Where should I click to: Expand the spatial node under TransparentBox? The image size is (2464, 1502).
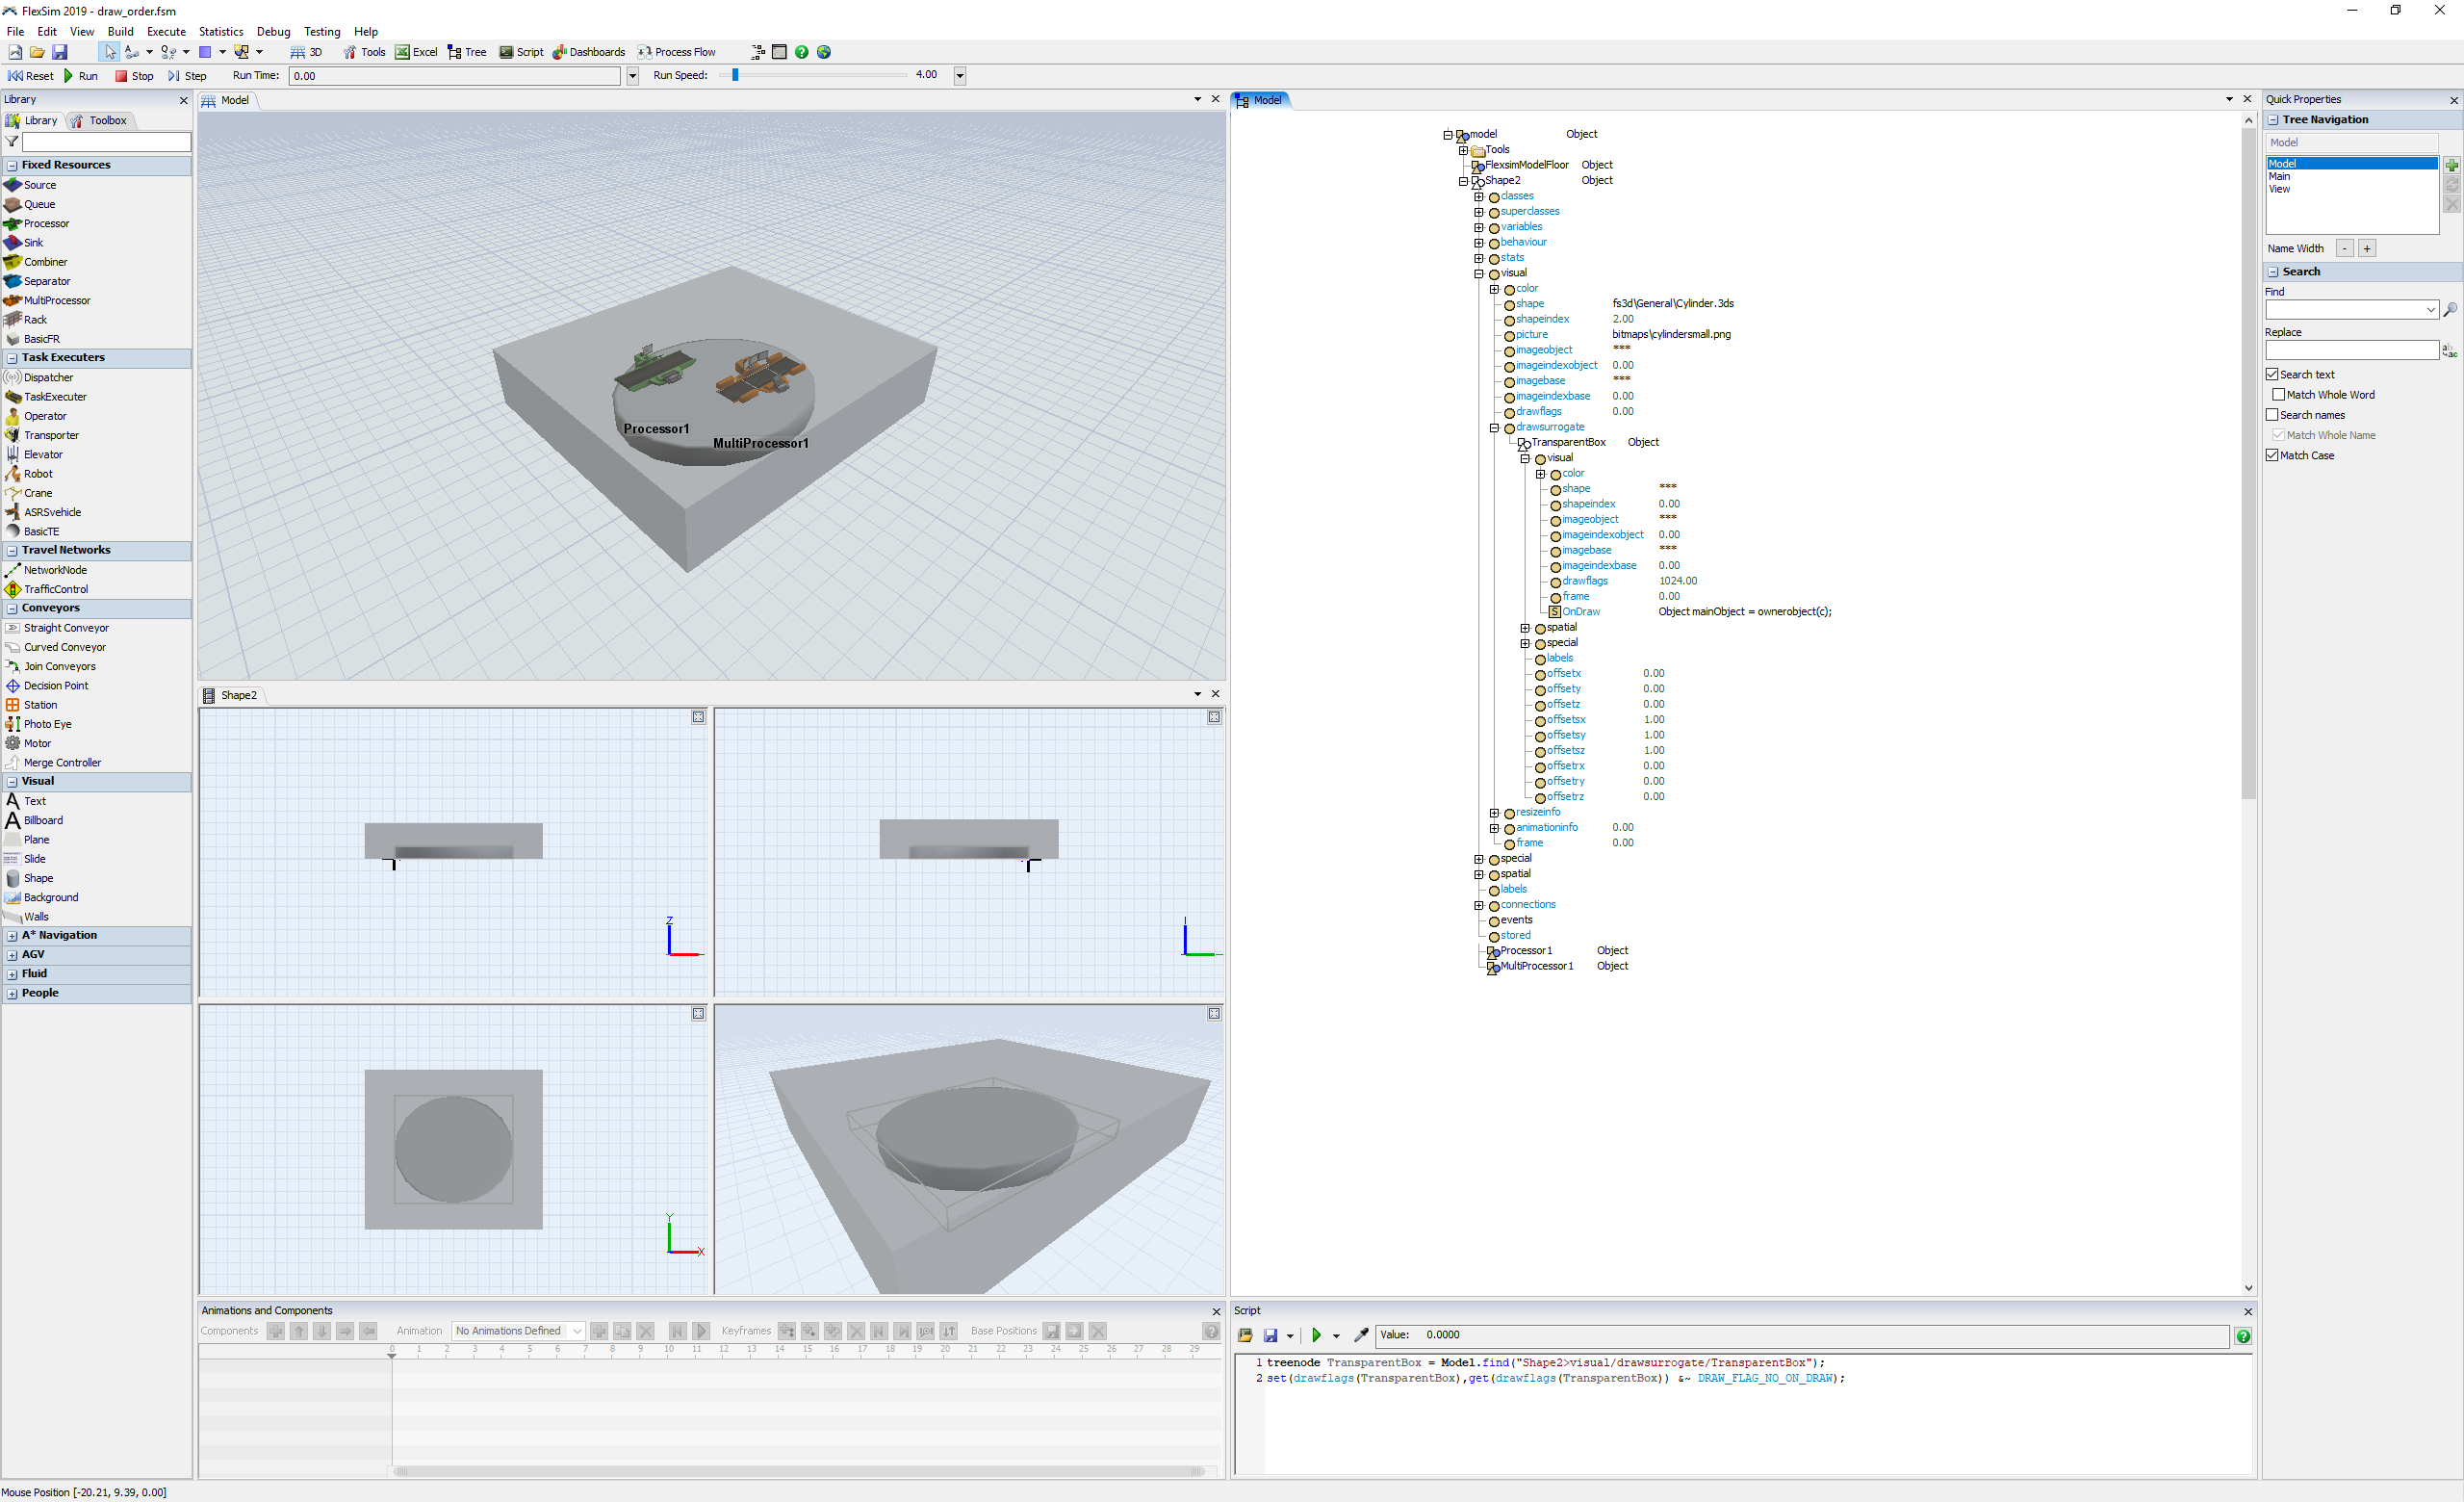pos(1525,628)
